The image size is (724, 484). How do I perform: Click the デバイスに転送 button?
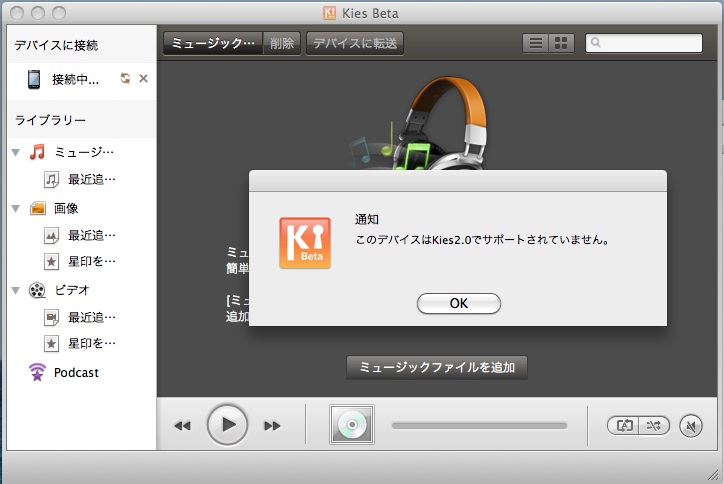(x=355, y=43)
